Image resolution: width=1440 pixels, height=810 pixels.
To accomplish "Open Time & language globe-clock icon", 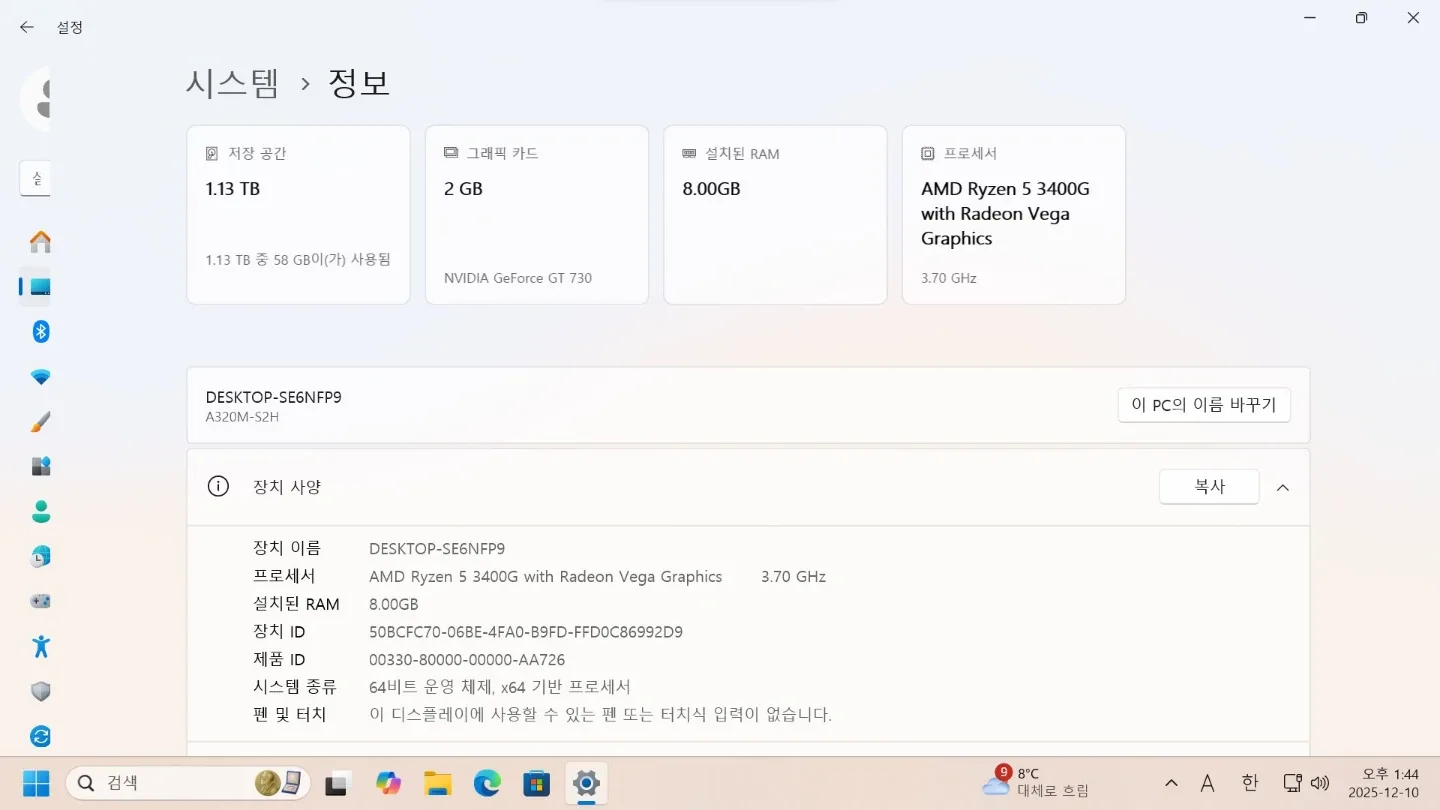I will (41, 557).
